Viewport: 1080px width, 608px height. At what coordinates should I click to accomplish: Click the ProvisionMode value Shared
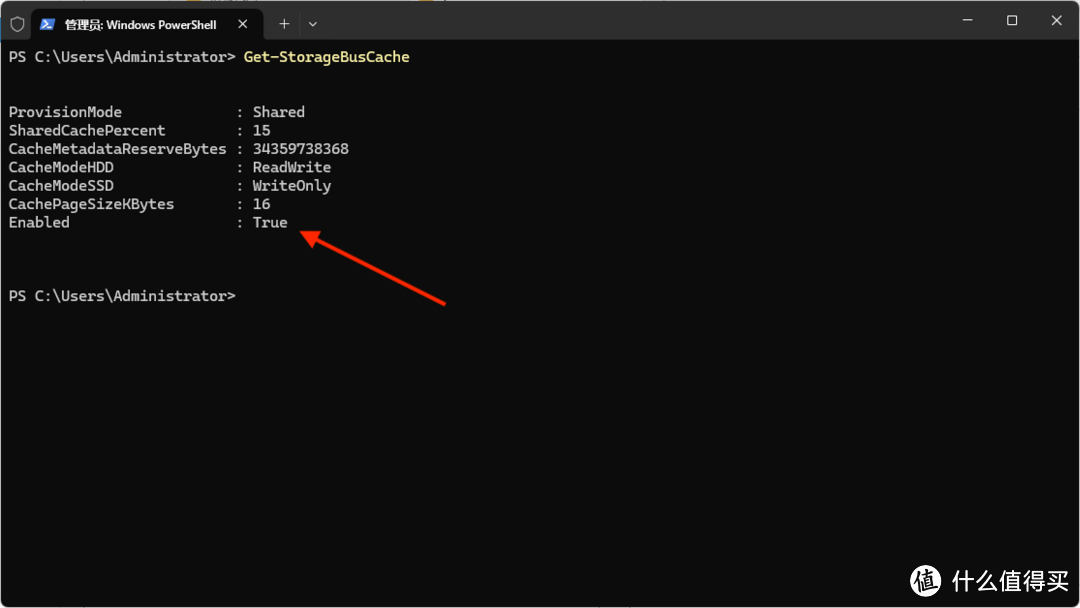pos(278,112)
